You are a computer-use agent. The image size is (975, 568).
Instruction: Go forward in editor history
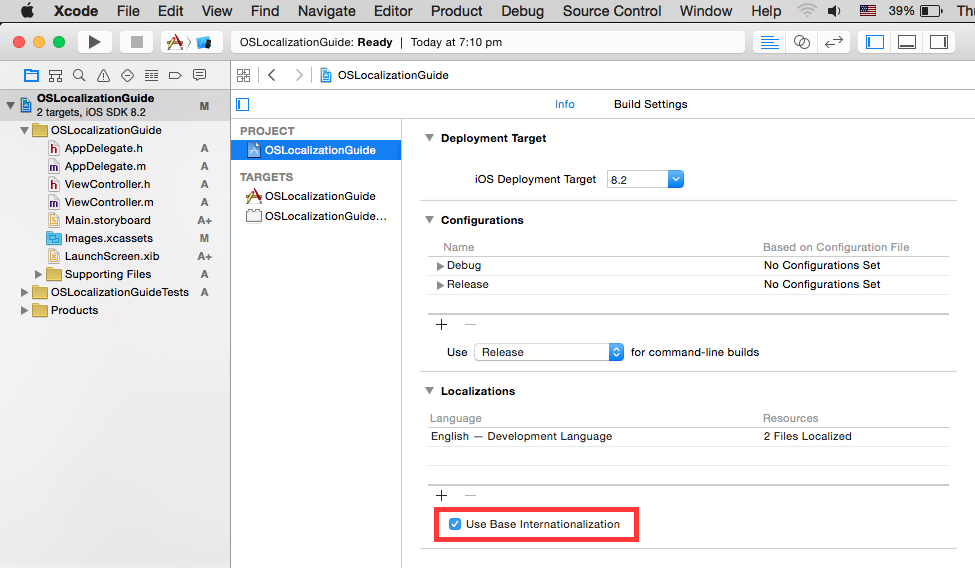(299, 75)
